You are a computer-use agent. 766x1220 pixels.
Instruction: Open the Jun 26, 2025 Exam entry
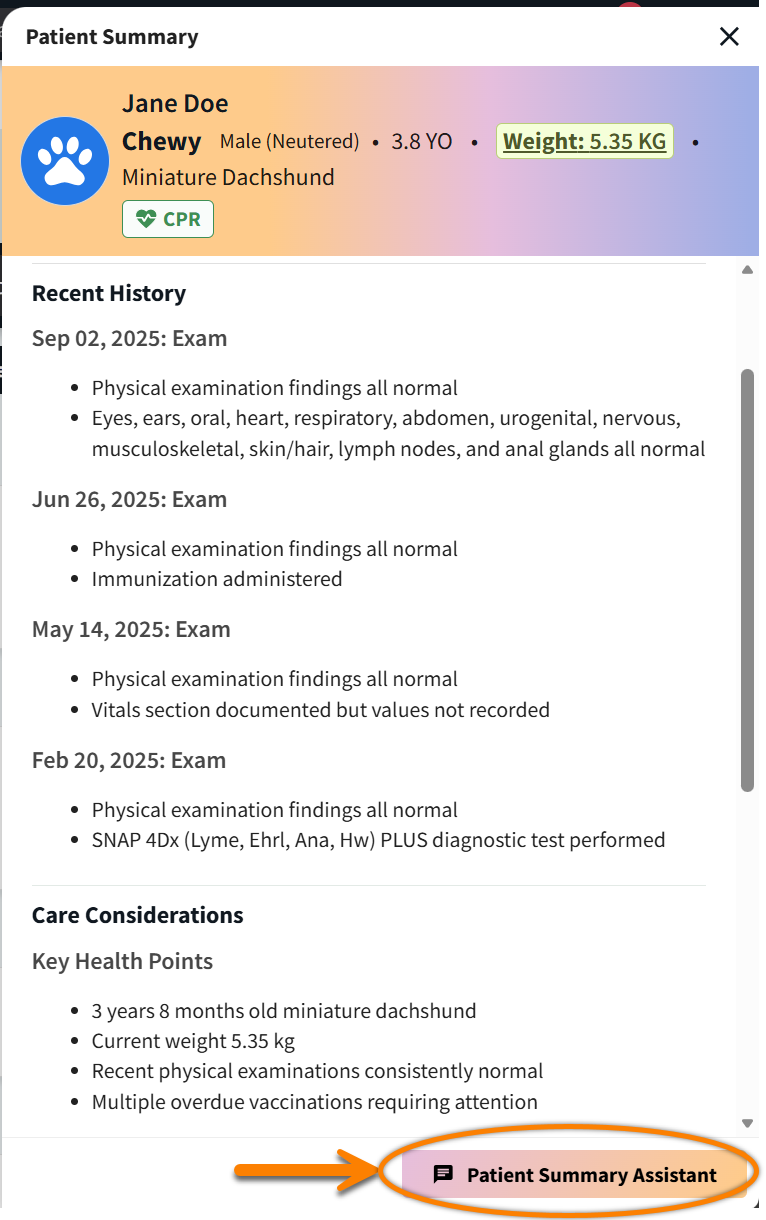click(x=129, y=498)
